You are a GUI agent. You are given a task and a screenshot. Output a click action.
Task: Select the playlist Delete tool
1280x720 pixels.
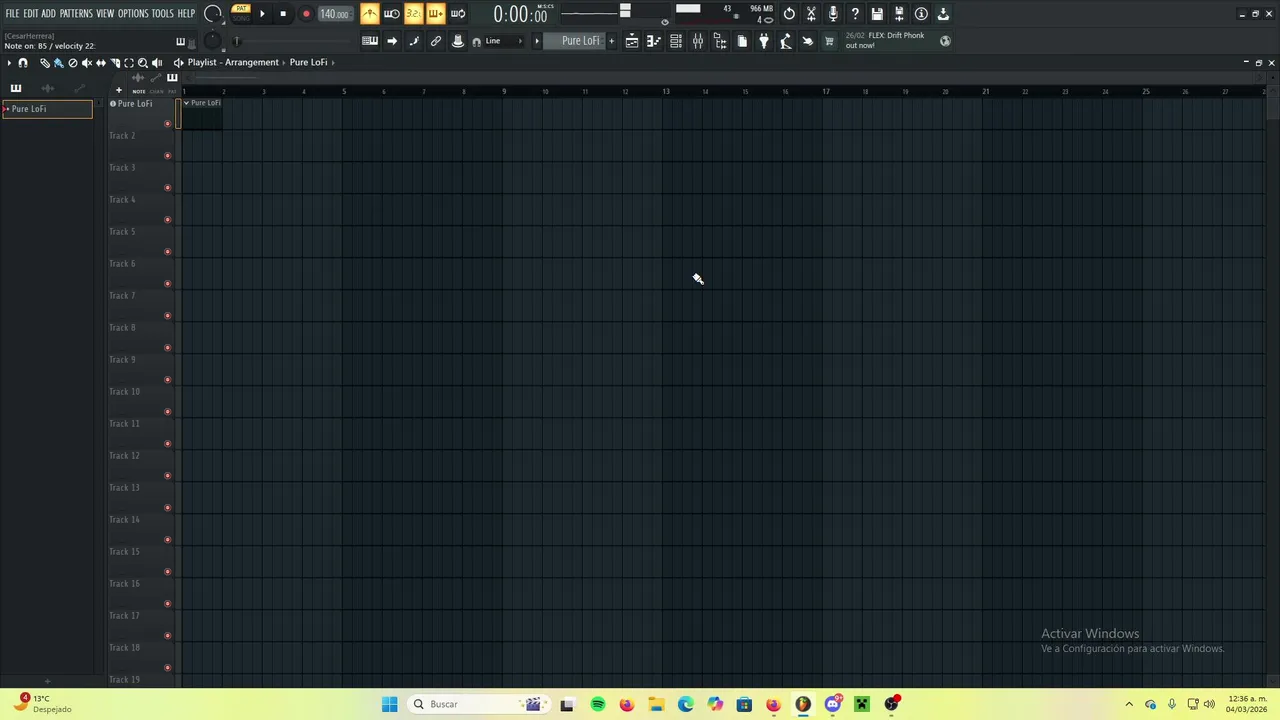(x=73, y=63)
